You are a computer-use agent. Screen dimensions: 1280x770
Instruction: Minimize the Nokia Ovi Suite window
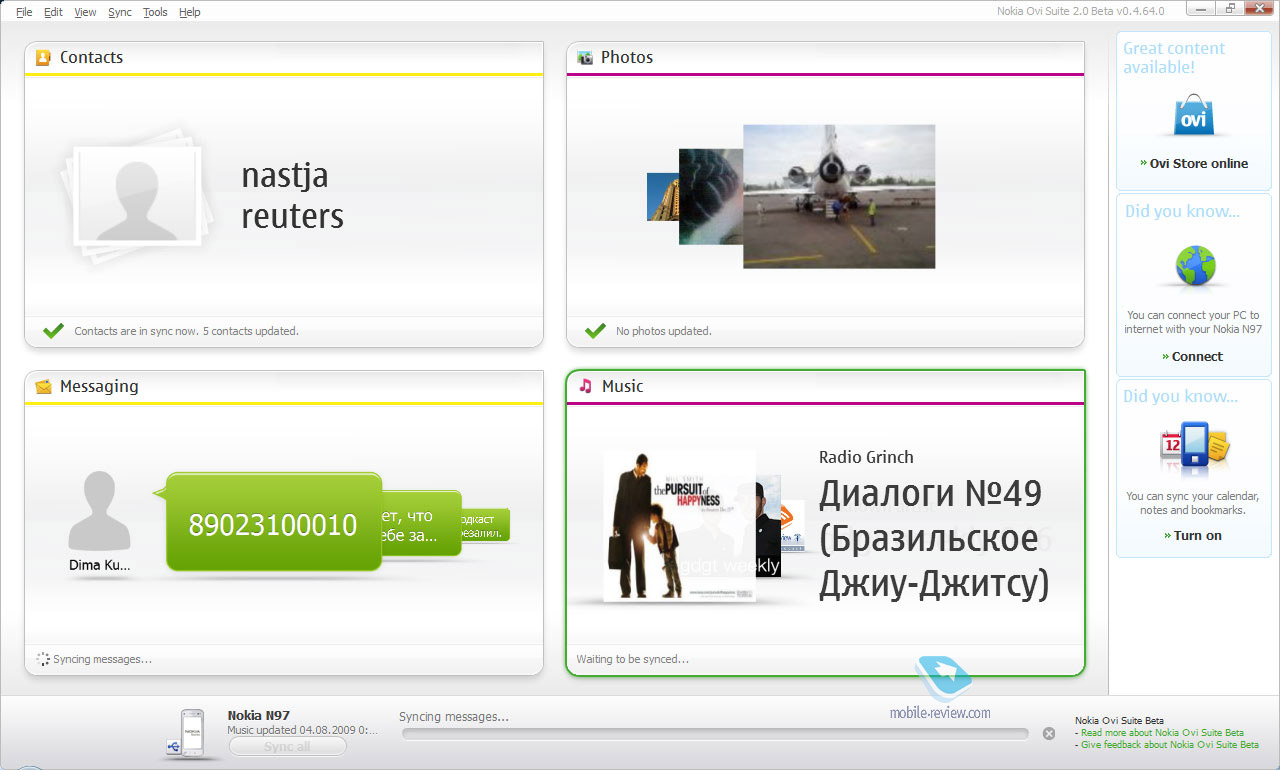pos(1201,8)
